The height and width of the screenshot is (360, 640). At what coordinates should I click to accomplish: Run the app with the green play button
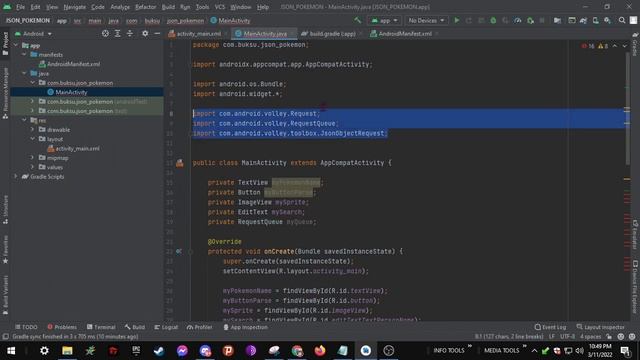(x=457, y=20)
